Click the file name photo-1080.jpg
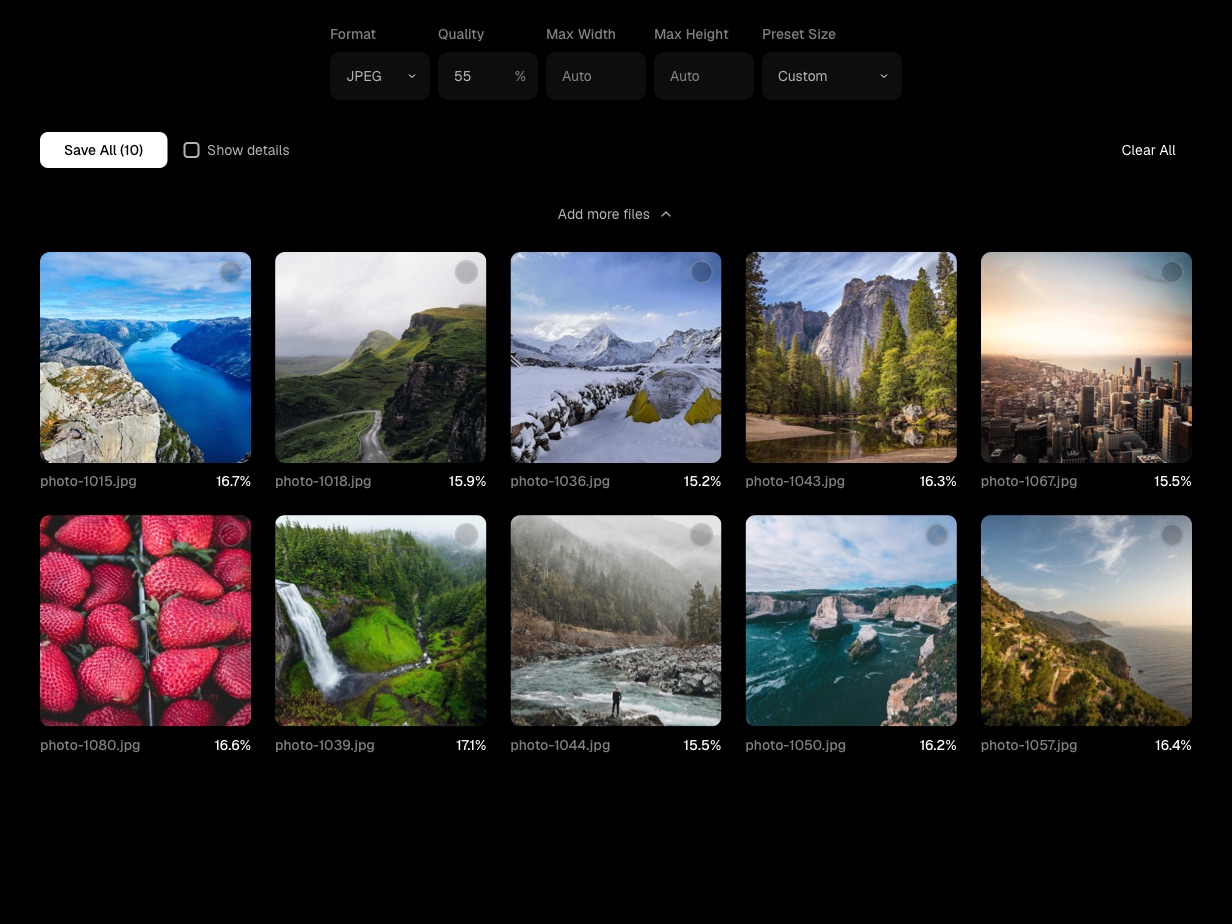Viewport: 1232px width, 924px height. click(90, 745)
